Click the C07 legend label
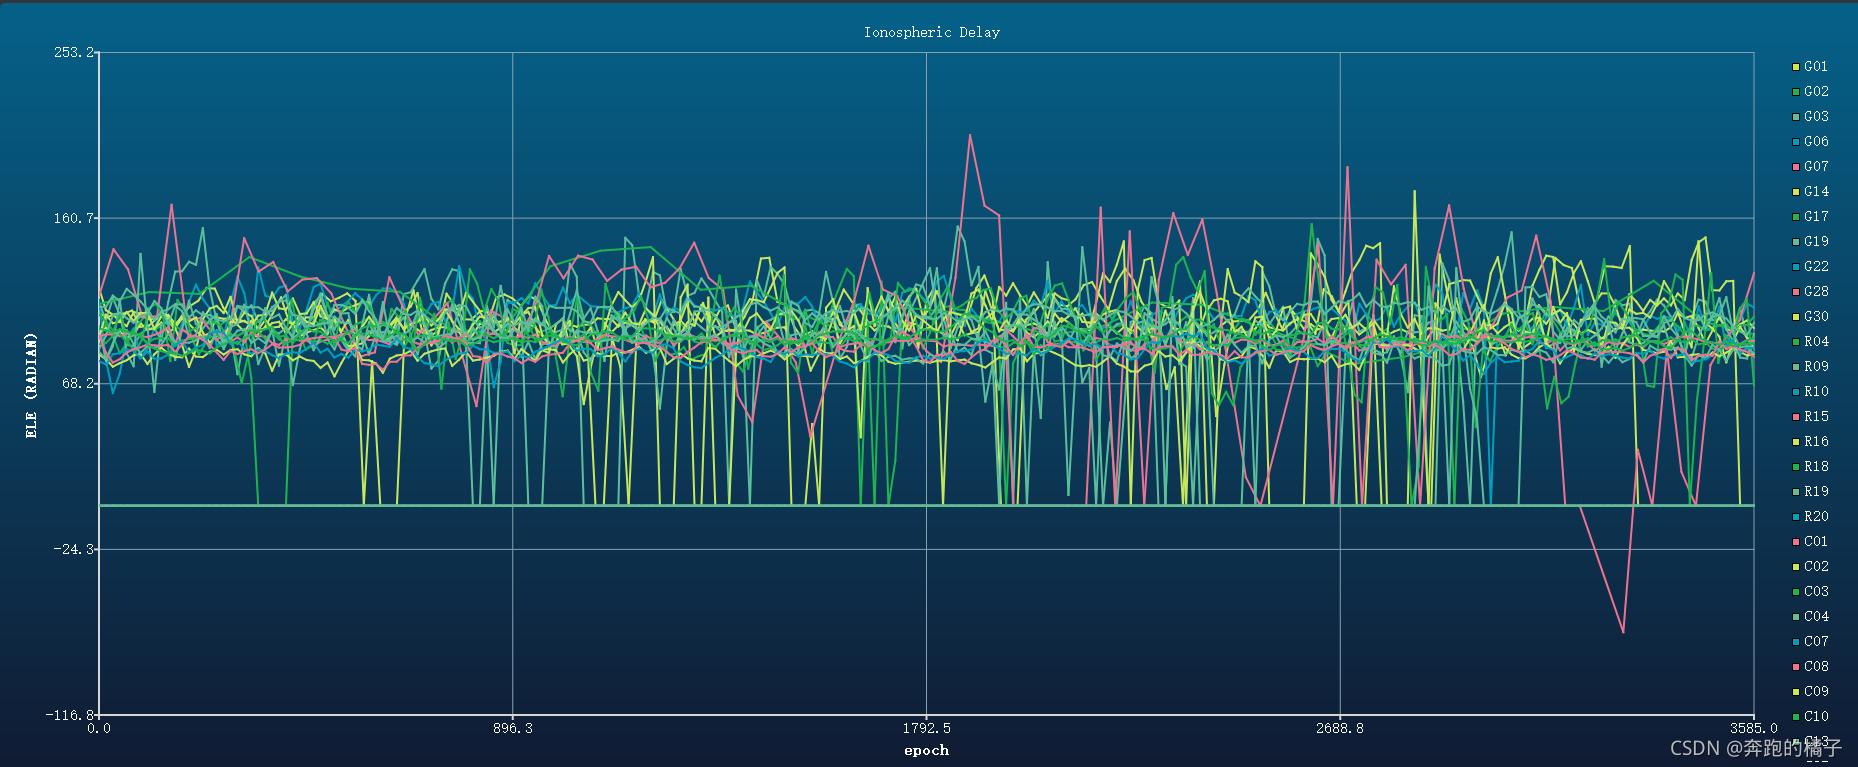The height and width of the screenshot is (767, 1858). 1810,642
